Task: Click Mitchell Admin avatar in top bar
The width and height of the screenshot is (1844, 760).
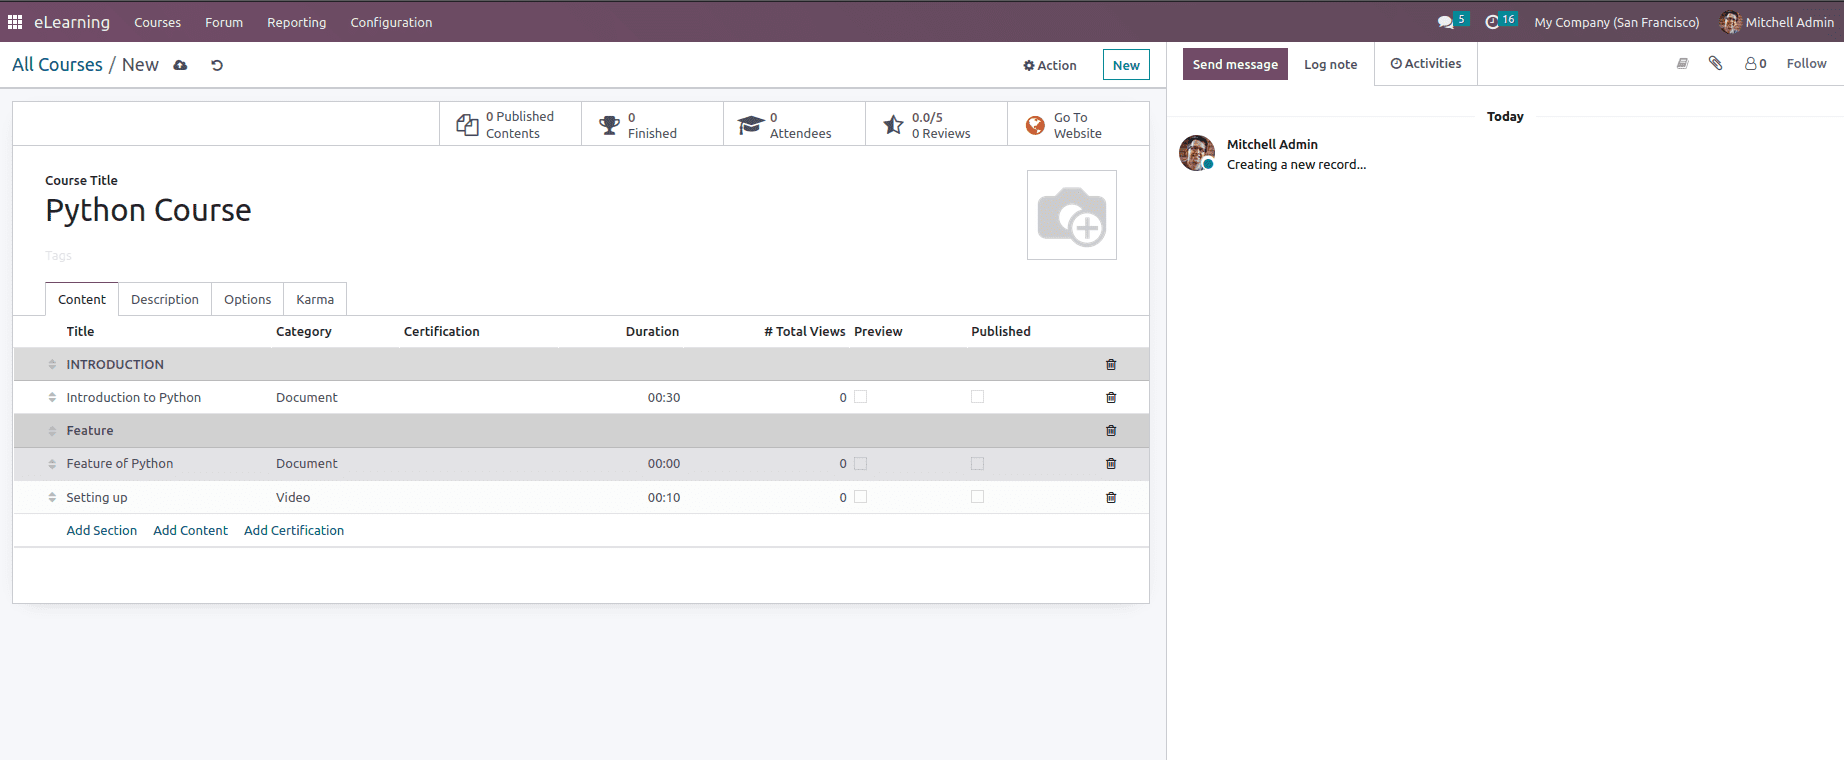Action: [1730, 22]
